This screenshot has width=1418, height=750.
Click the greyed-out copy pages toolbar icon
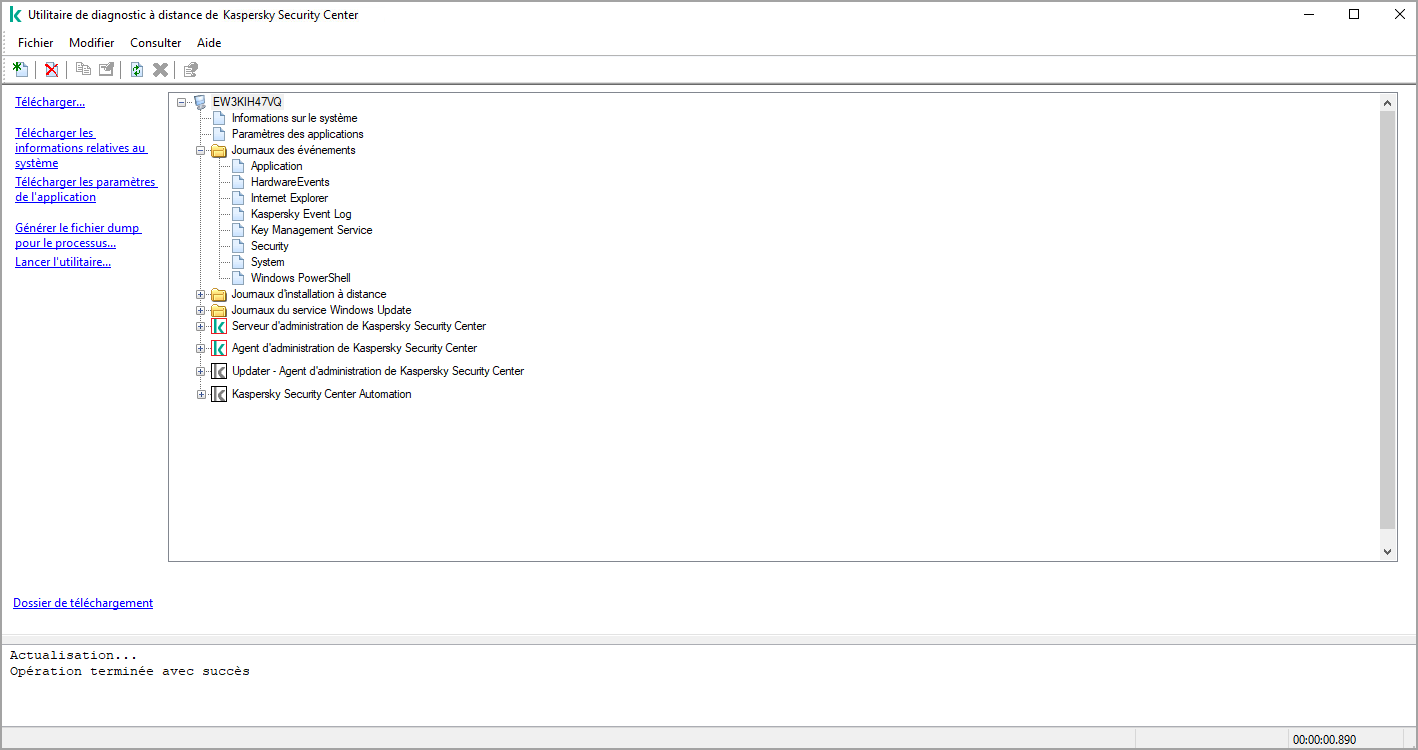click(84, 69)
